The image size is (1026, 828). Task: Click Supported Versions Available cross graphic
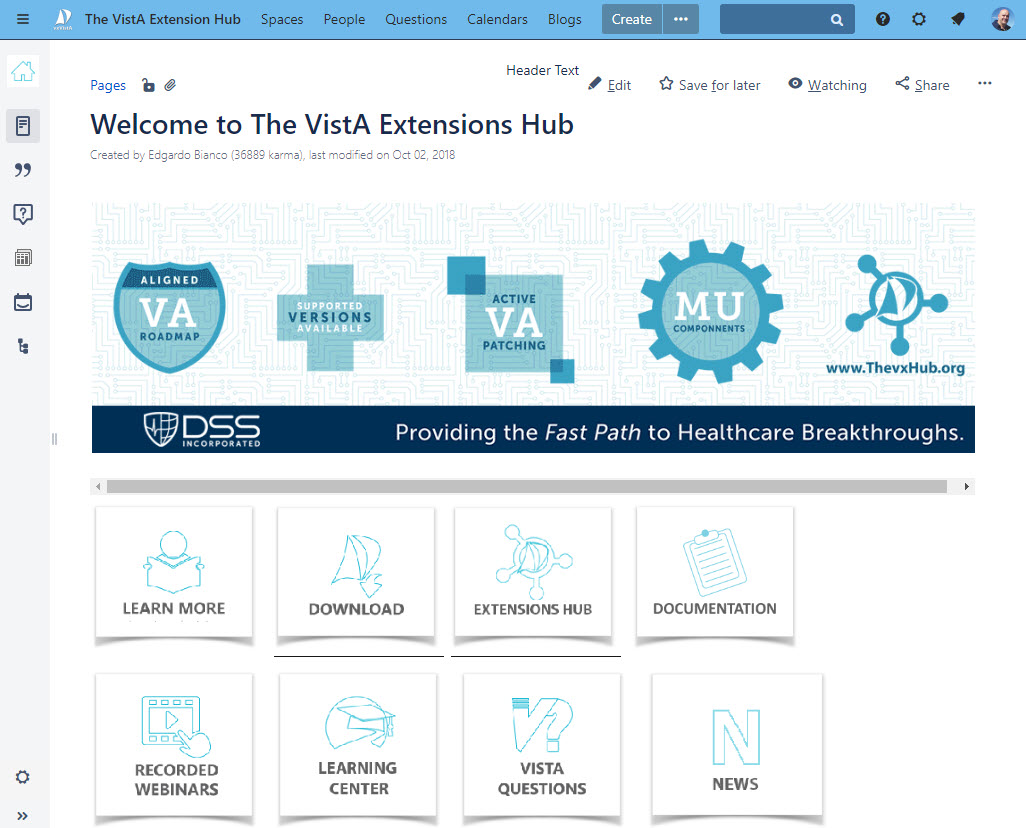pos(330,317)
